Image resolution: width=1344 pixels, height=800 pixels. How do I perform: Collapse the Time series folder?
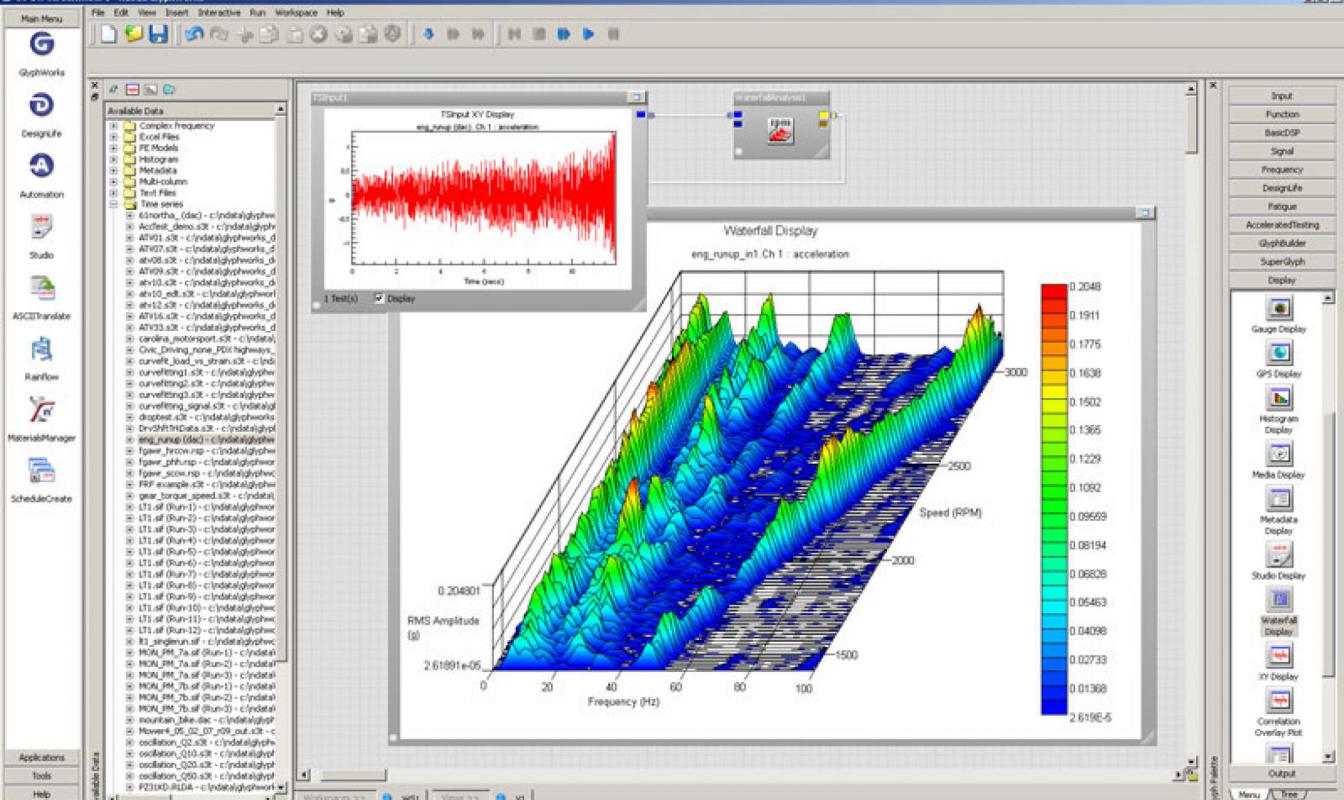tap(114, 204)
